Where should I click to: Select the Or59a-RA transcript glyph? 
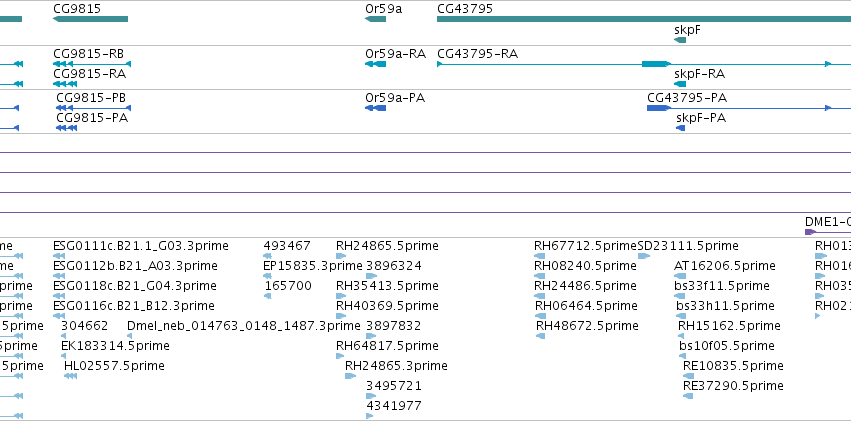coord(376,64)
